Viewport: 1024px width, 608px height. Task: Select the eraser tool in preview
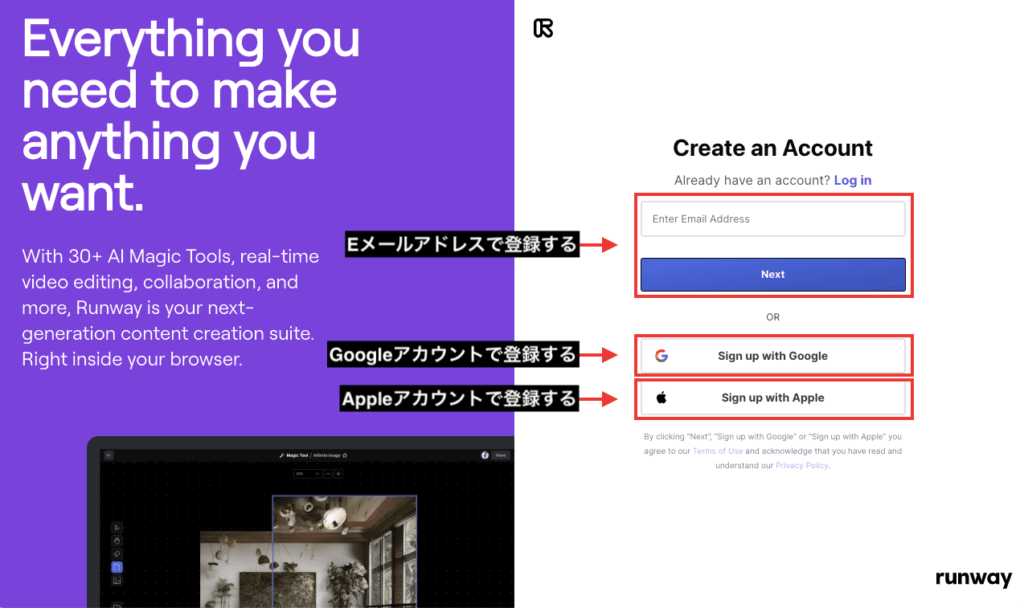tap(117, 554)
